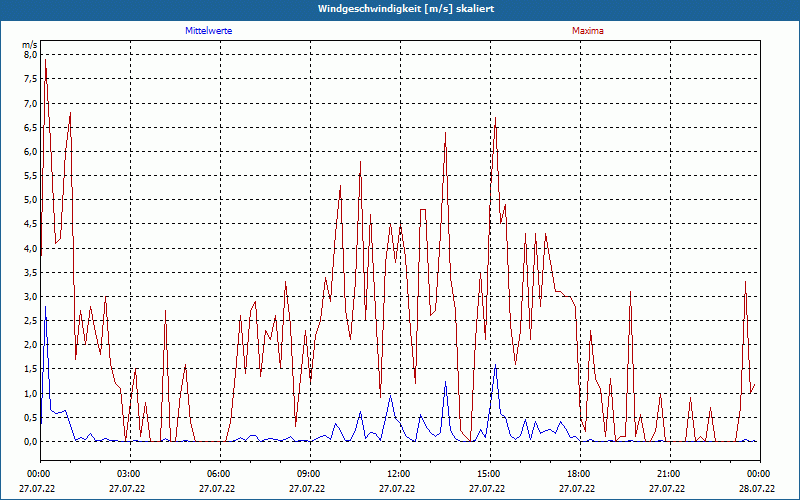This screenshot has width=800, height=500.
Task: Click the 5,0 y-axis value
Action: pyautogui.click(x=30, y=199)
